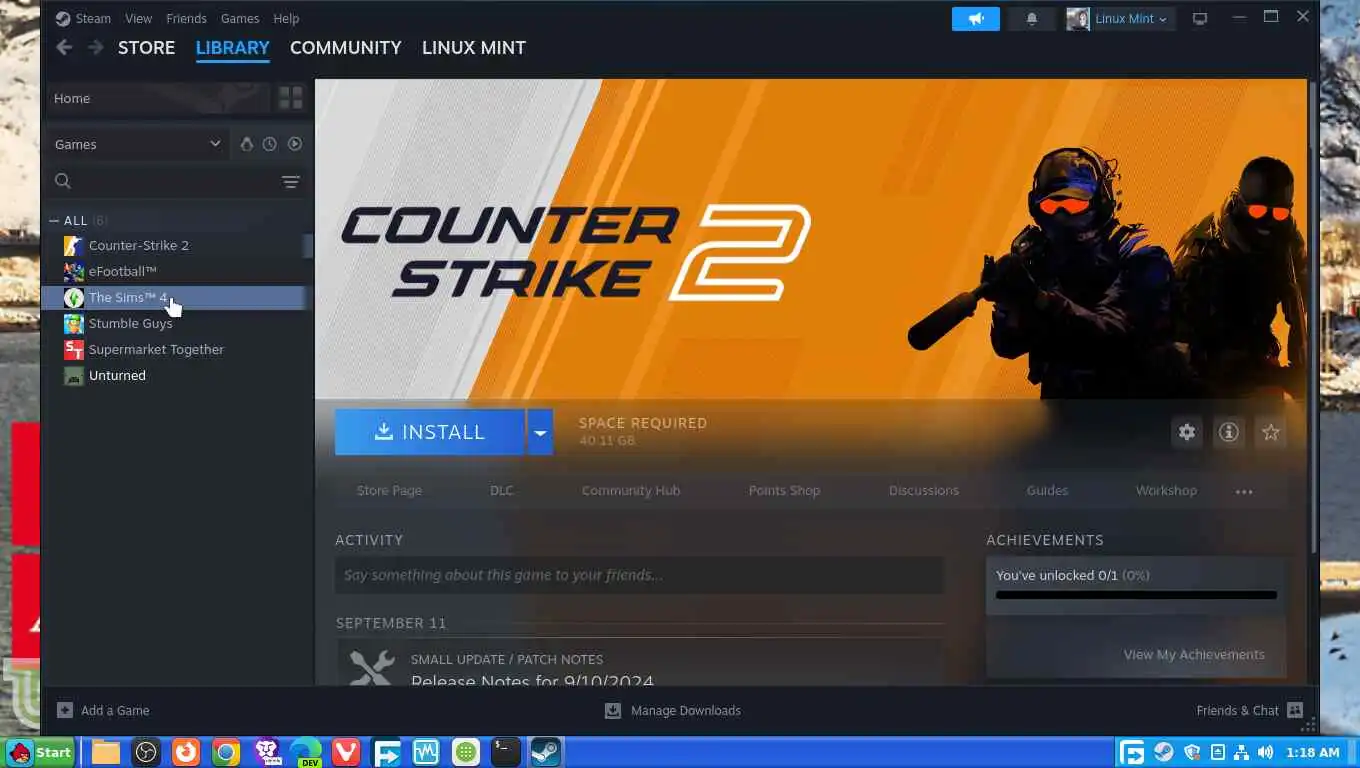1360x768 pixels.
Task: Launch OBS Studio from taskbar
Action: click(x=146, y=752)
